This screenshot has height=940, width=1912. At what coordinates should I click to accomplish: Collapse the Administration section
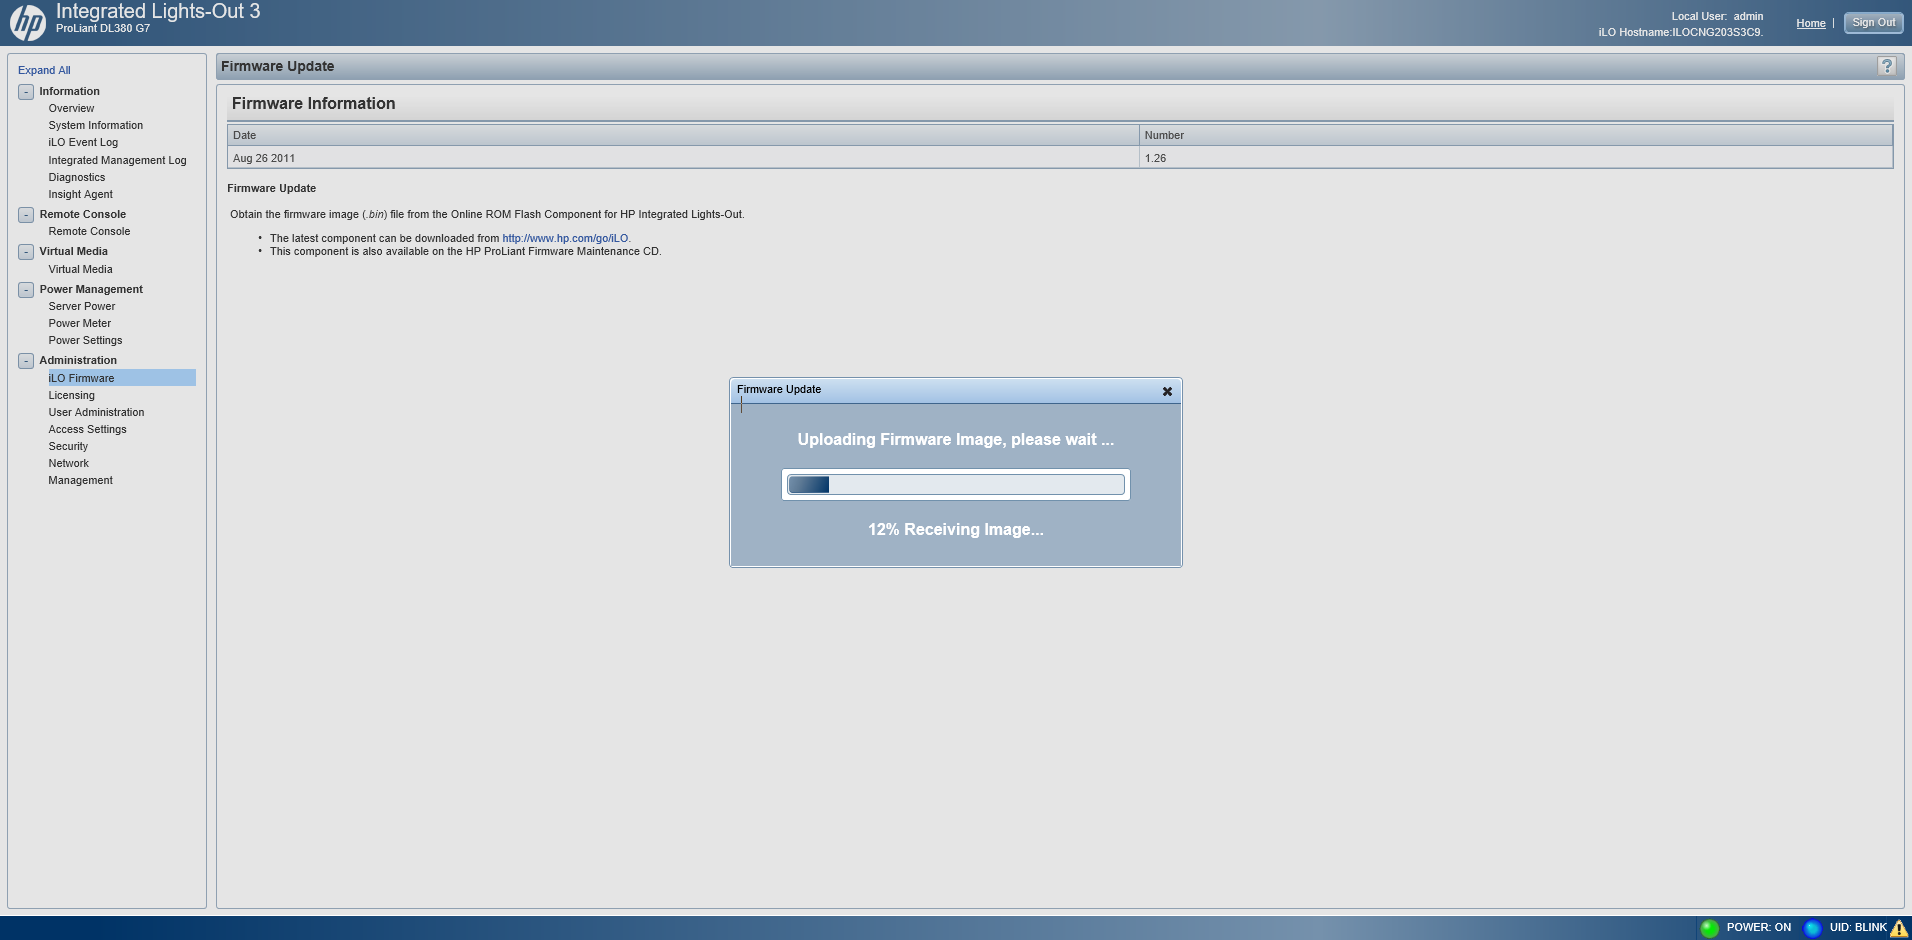click(26, 361)
